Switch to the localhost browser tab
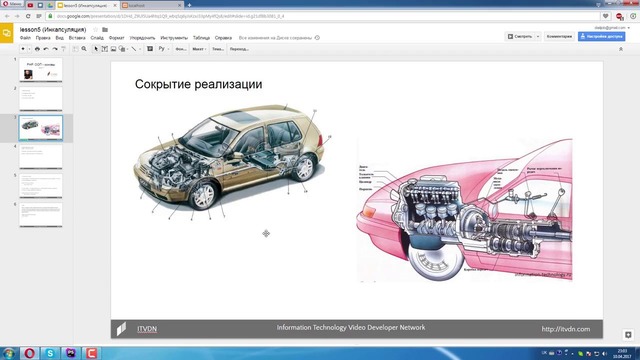This screenshot has height=360, width=640. pyautogui.click(x=151, y=5)
